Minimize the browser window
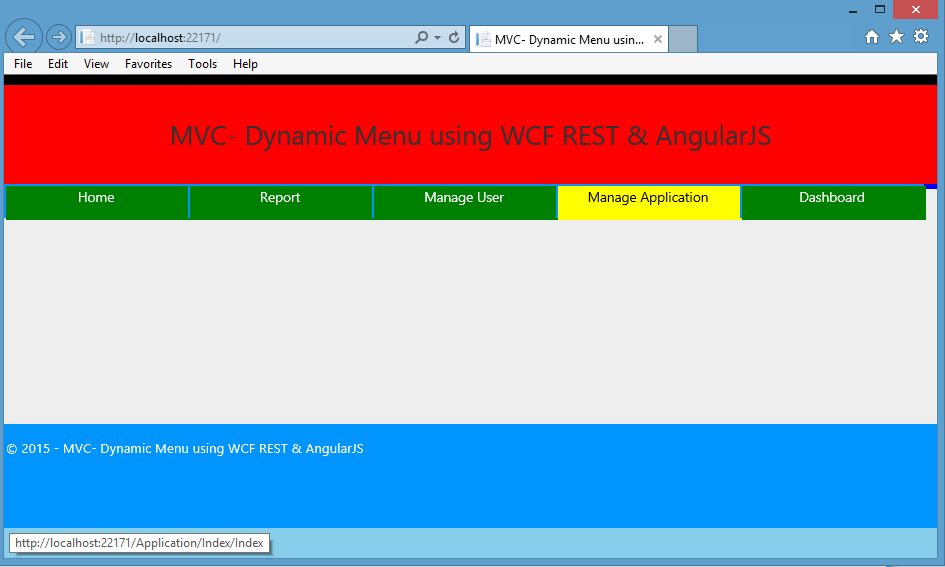This screenshot has width=945, height=567. pyautogui.click(x=853, y=10)
